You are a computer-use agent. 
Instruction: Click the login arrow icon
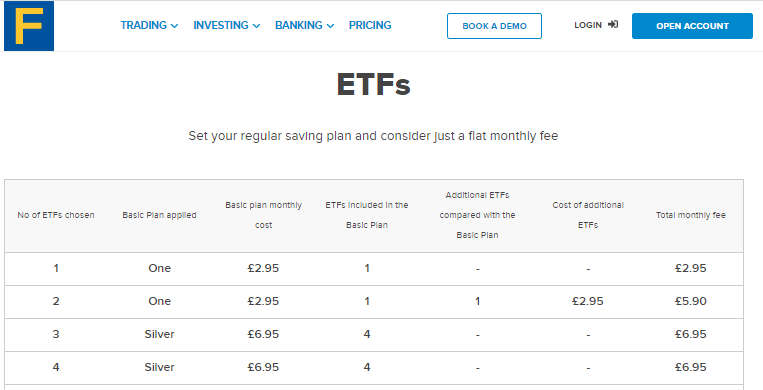613,24
